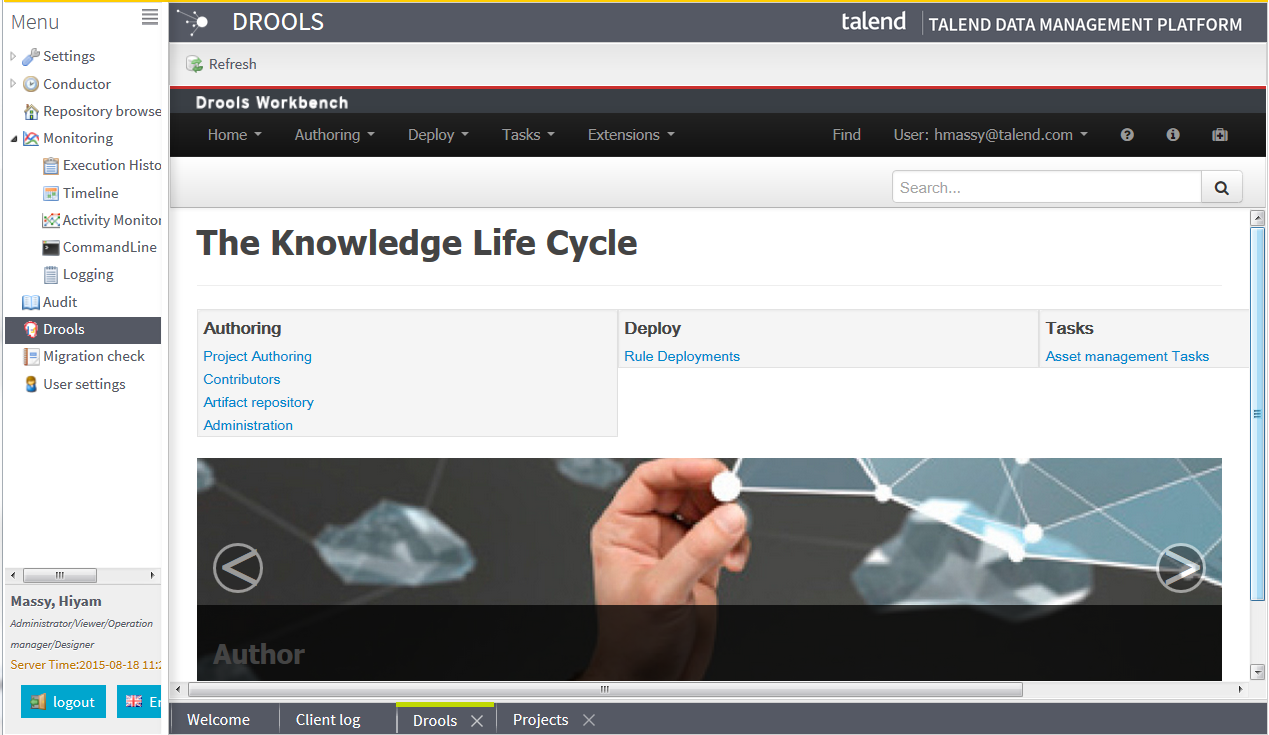The height and width of the screenshot is (735, 1269).
Task: Show the next carousel slide
Action: tap(1181, 568)
